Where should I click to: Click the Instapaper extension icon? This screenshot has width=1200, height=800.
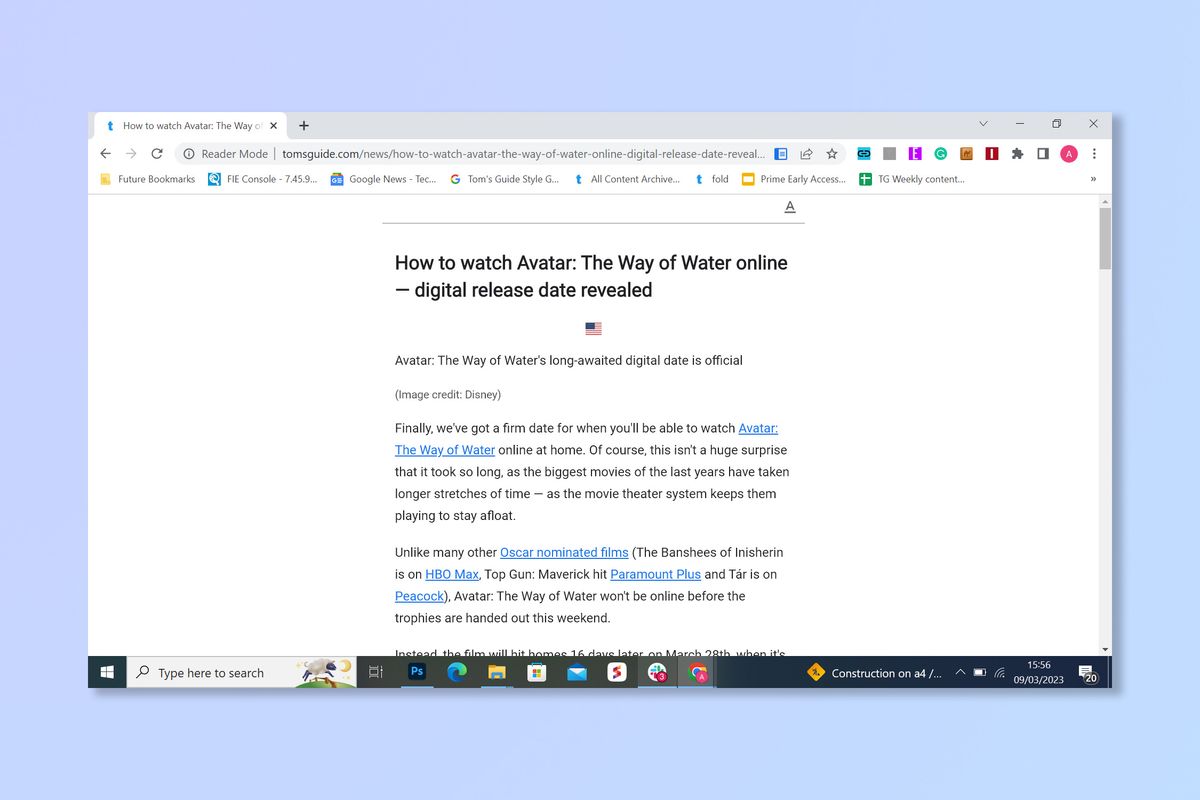coord(991,153)
